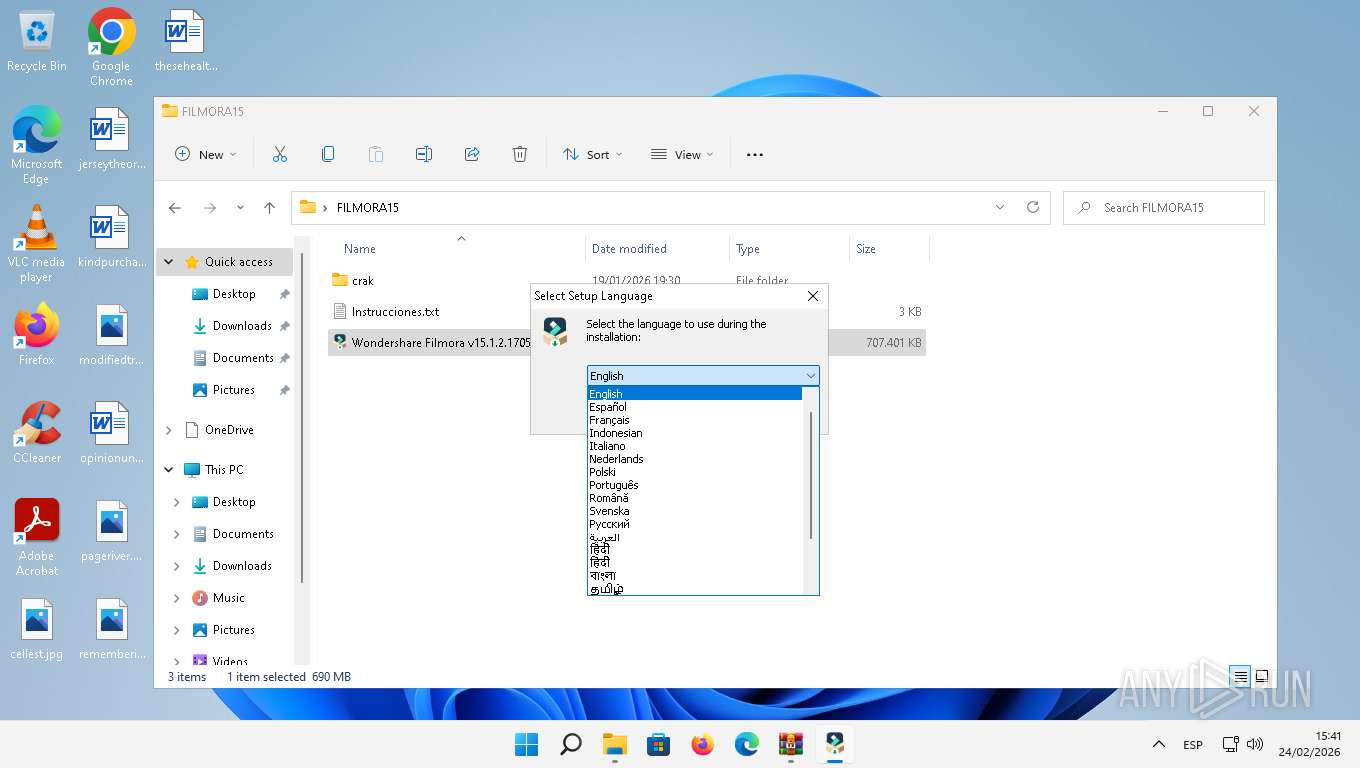Open the Windows Start menu
1360x768 pixels.
[x=527, y=744]
